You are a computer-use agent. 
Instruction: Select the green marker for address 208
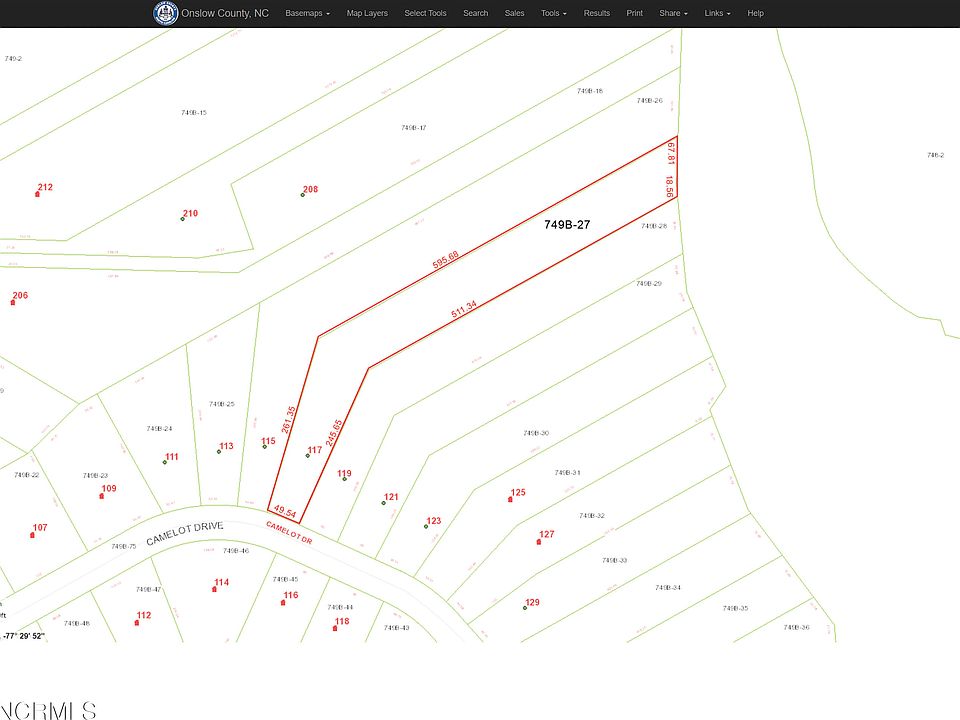point(302,195)
